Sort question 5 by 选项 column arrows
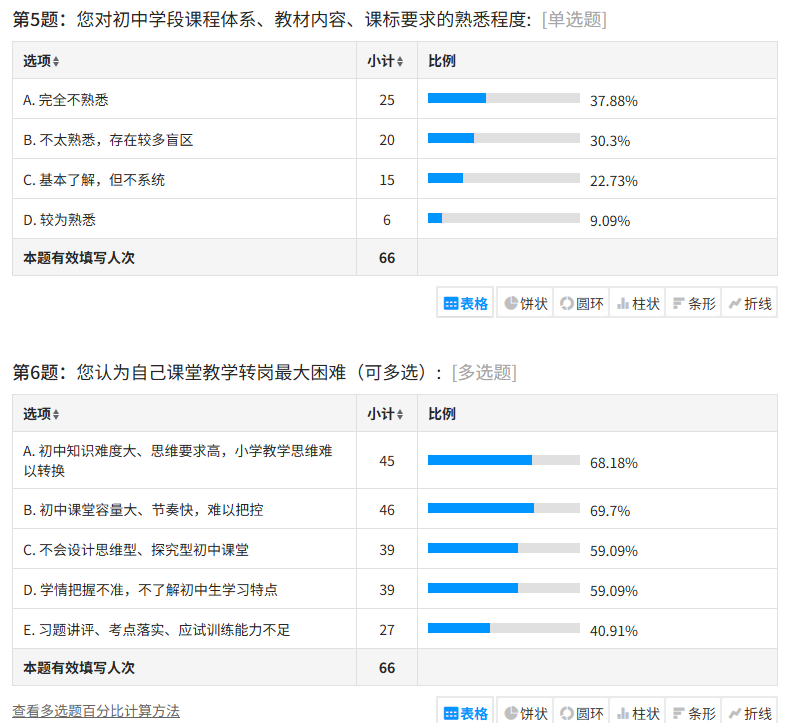The height and width of the screenshot is (723, 788). 56,61
